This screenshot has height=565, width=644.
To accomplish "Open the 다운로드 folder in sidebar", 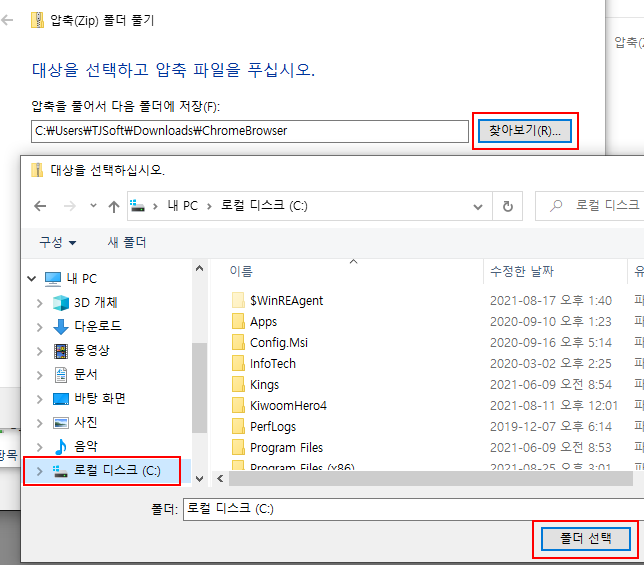I will [97, 326].
